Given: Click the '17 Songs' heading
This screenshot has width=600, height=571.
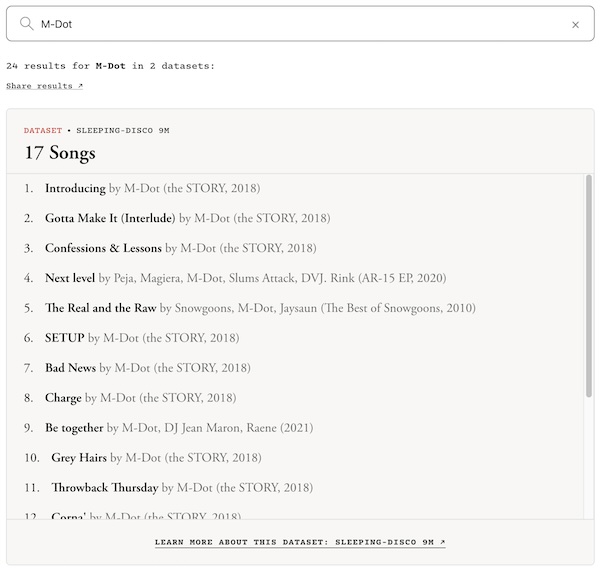Looking at the screenshot, I should click(x=60, y=153).
